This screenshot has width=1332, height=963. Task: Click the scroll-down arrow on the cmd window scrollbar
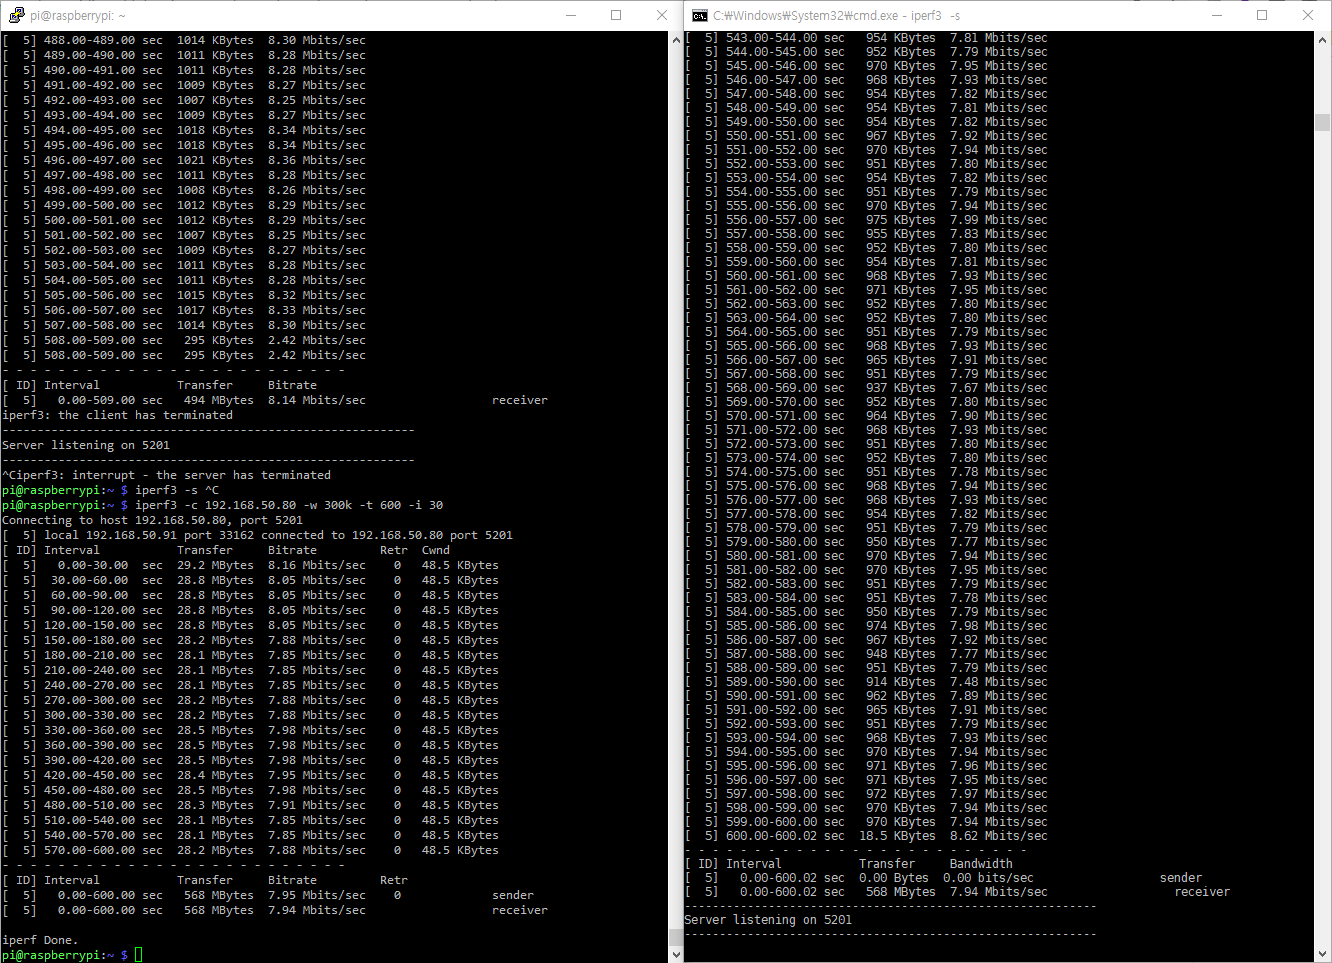(x=1324, y=953)
